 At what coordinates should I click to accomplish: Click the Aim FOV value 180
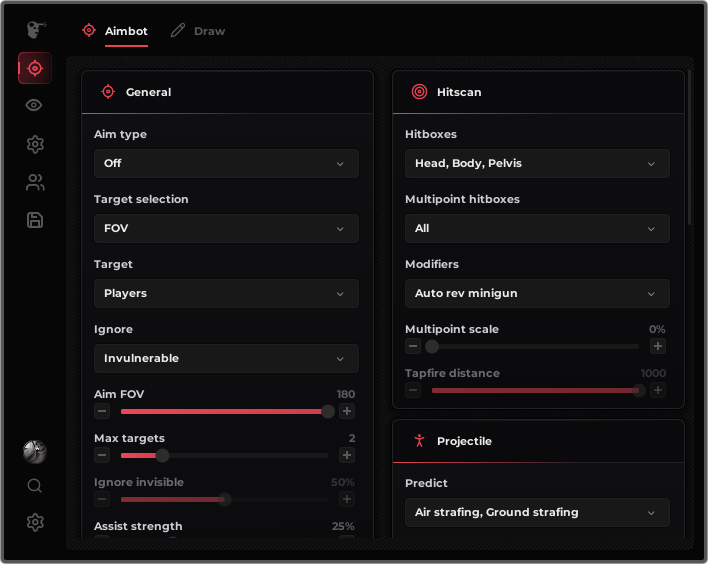[x=346, y=394]
